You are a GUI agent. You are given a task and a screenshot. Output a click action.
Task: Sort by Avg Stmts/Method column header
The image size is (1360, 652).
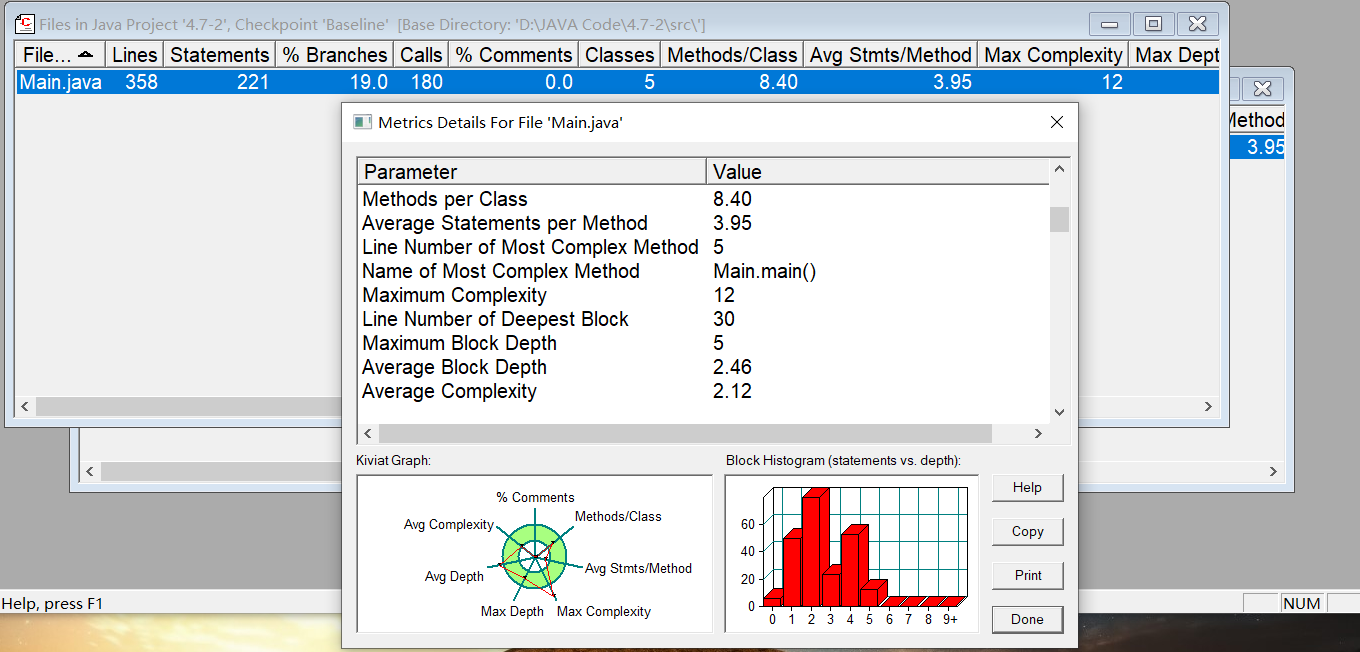[890, 55]
